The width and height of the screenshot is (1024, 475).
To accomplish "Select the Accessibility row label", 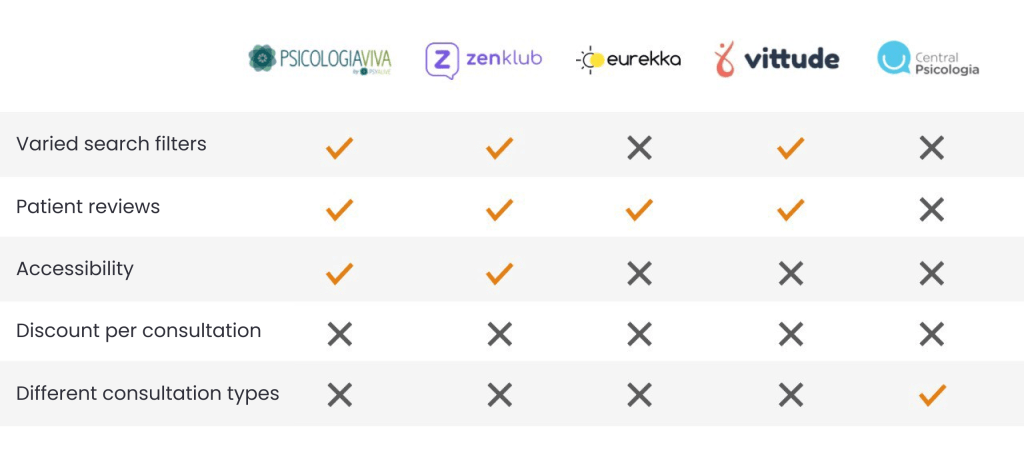I will 75,269.
